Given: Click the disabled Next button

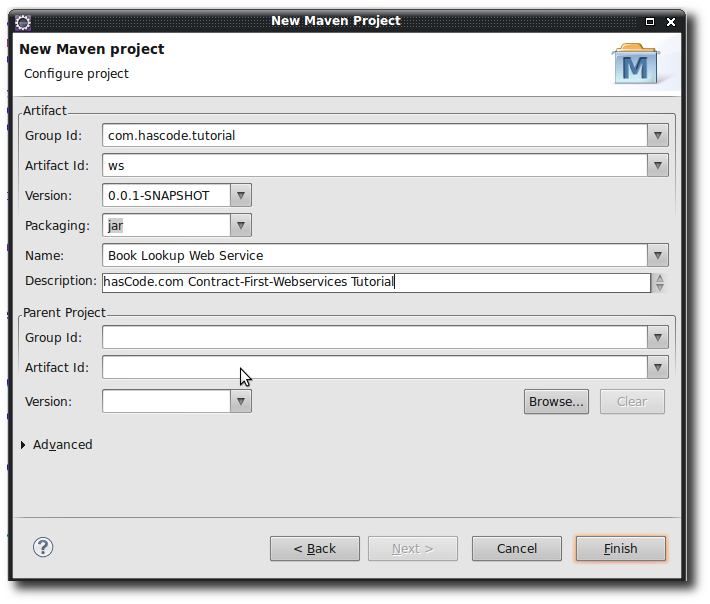Looking at the screenshot, I should point(413,549).
